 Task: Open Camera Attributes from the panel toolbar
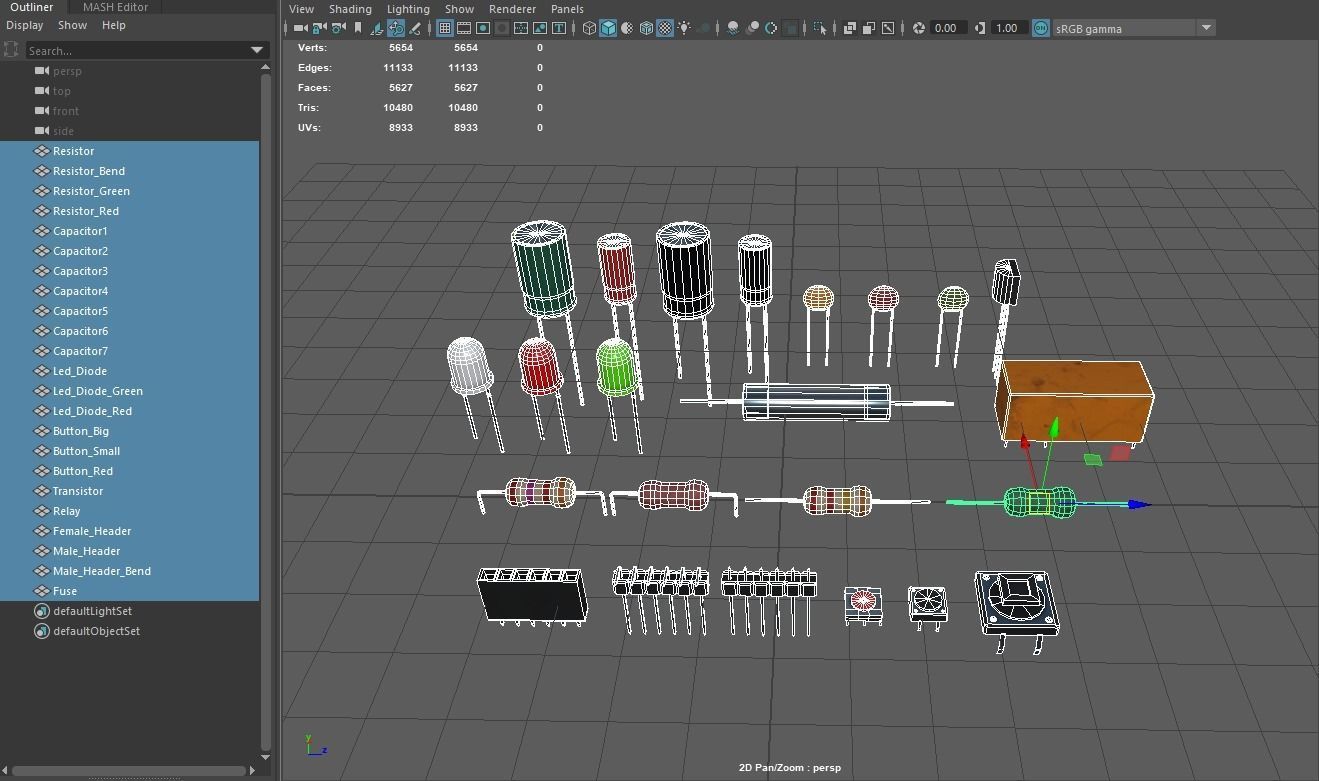(338, 28)
